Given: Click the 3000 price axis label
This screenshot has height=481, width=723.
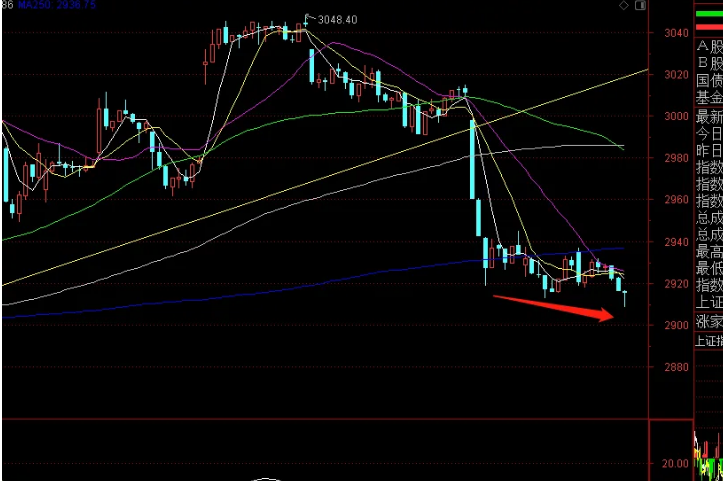Looking at the screenshot, I should (x=676, y=116).
